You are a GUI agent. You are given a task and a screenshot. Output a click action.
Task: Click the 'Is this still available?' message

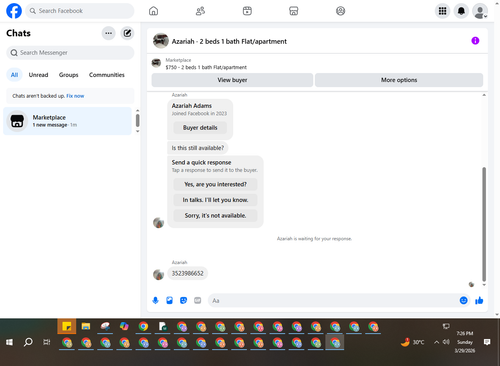198,148
